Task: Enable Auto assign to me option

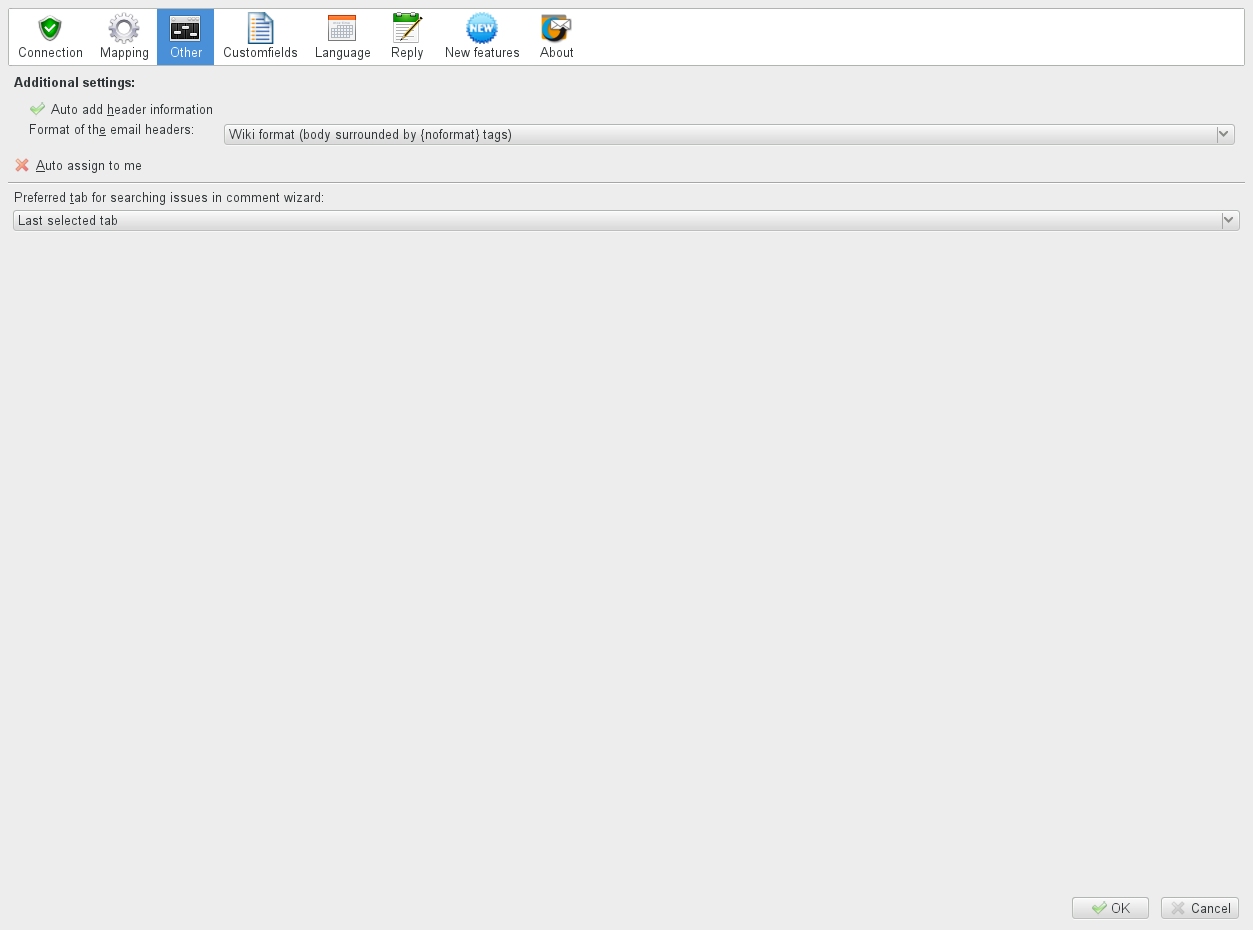Action: pos(22,165)
